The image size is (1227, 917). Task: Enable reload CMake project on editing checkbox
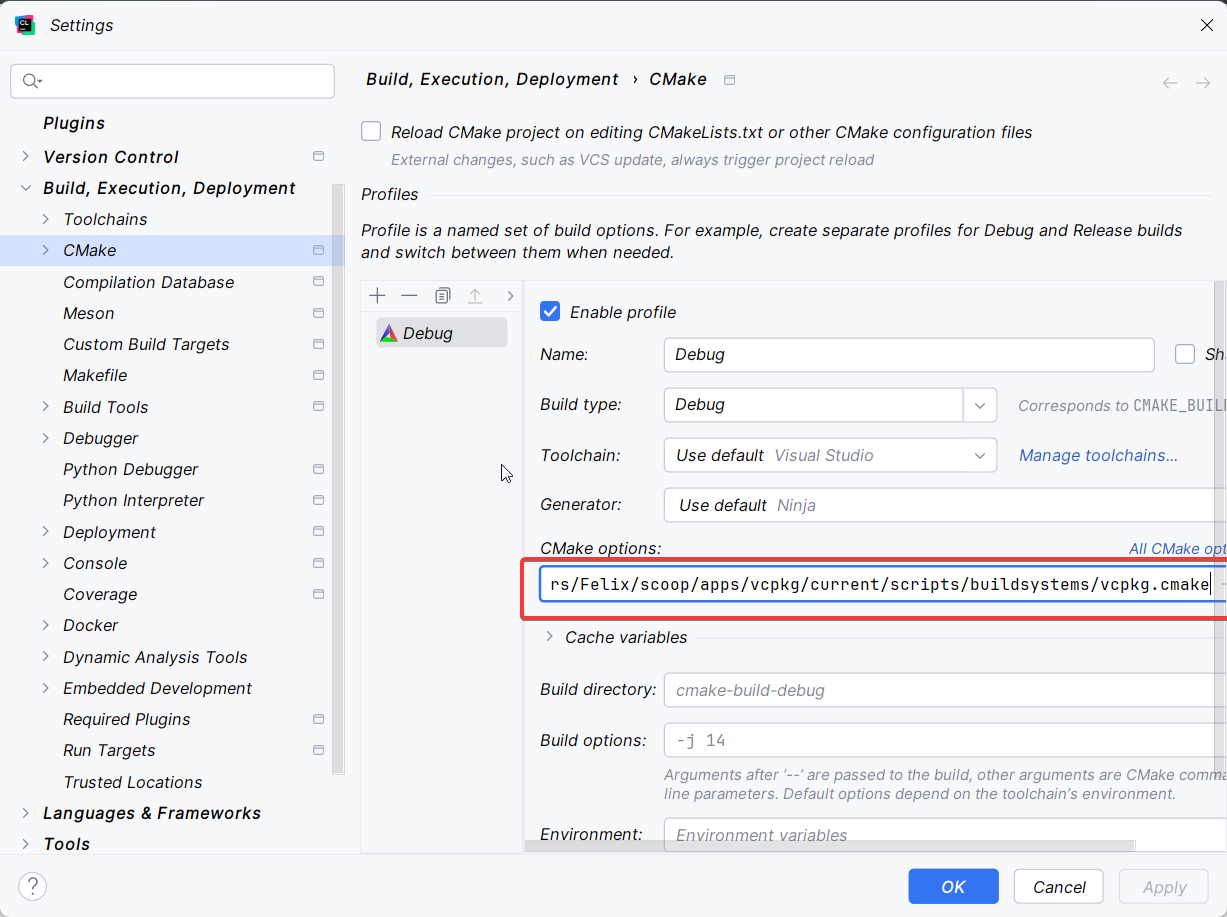(x=371, y=132)
